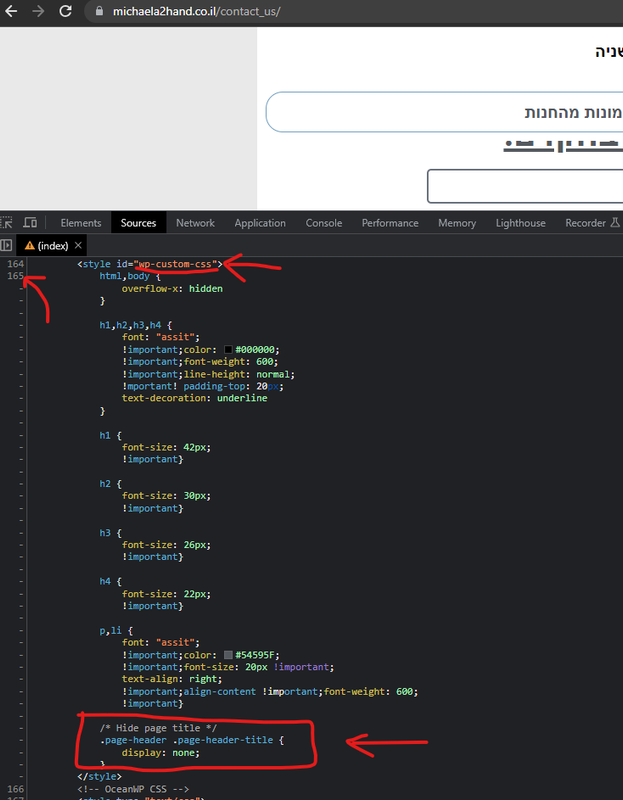Open the color picker for the #54595F swatch
This screenshot has height=800, width=623.
(x=229, y=655)
